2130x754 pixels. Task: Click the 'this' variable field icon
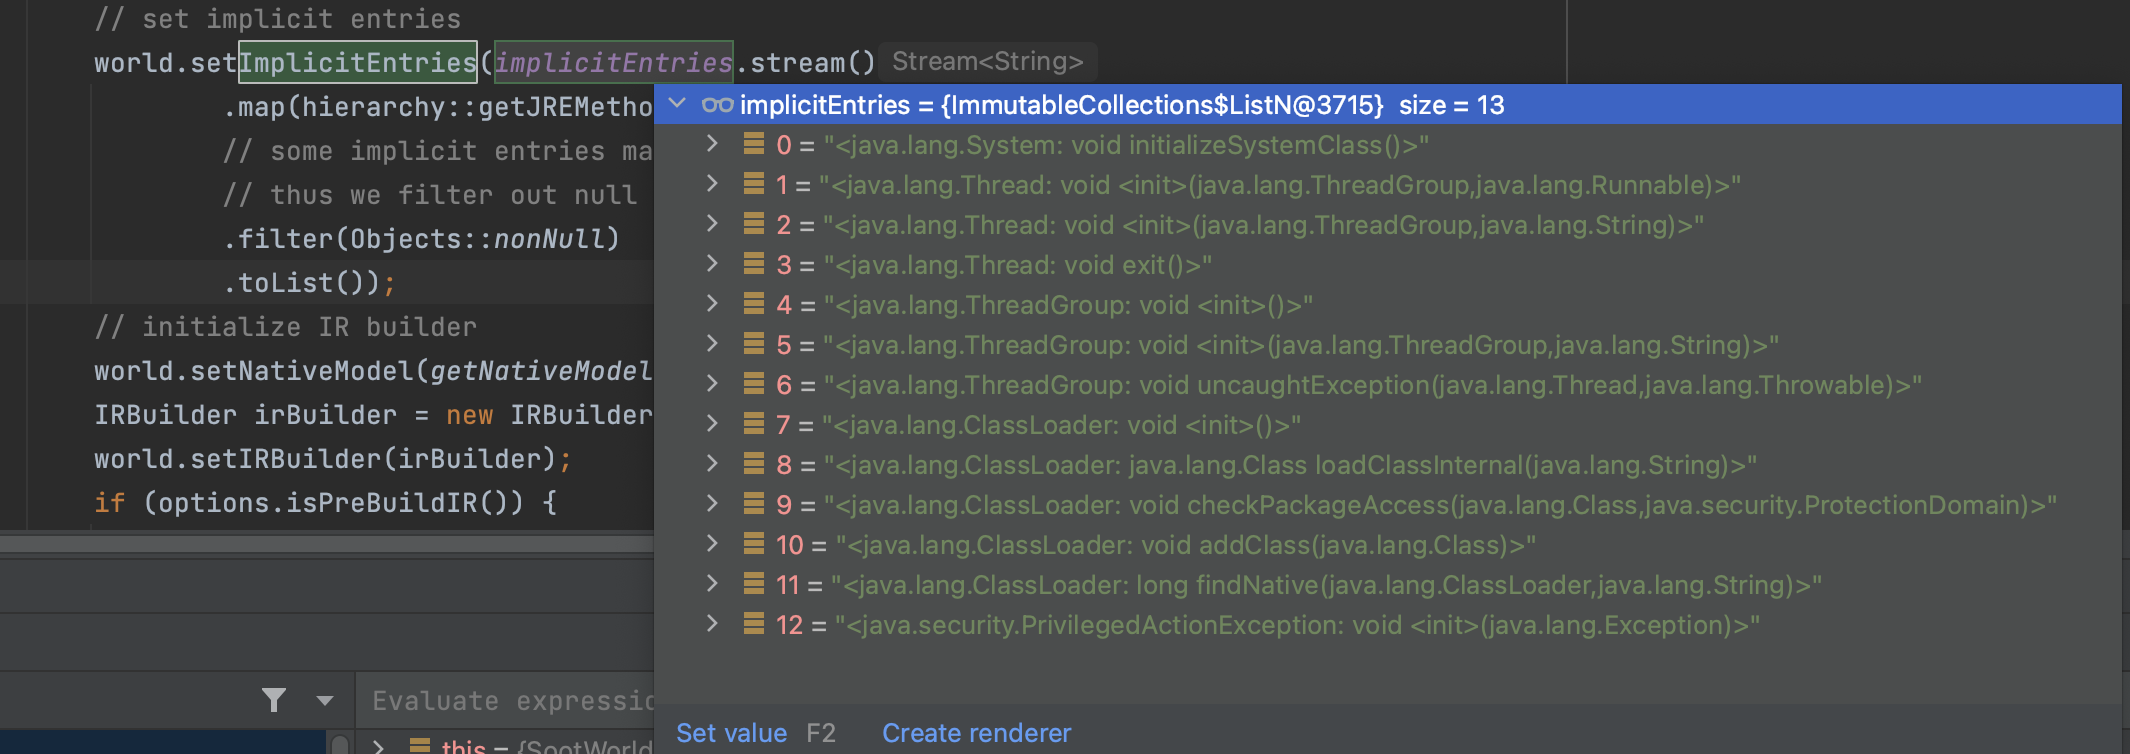(420, 746)
